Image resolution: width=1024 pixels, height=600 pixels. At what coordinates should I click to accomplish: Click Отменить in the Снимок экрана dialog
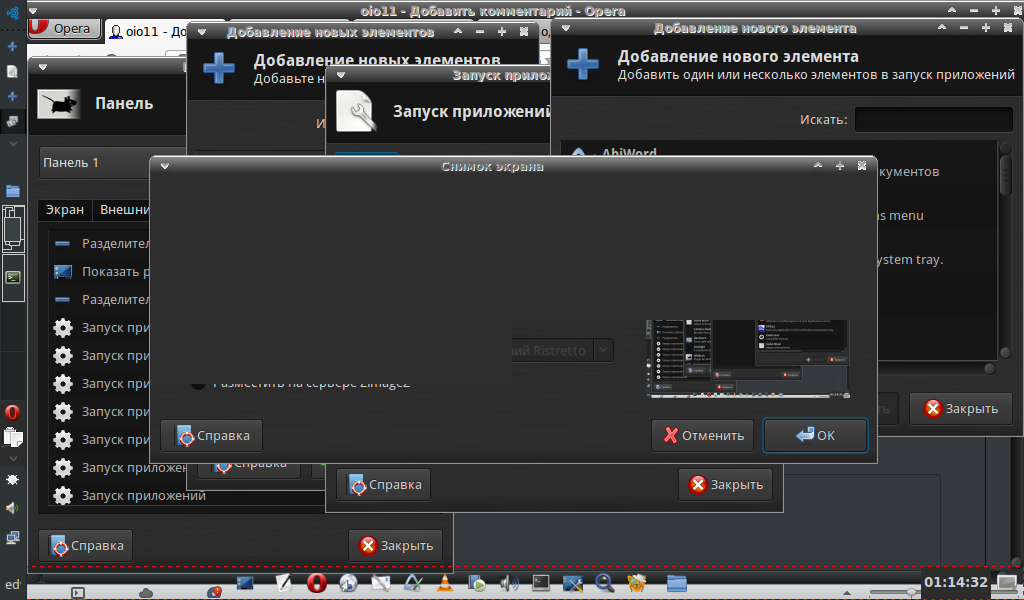point(703,435)
